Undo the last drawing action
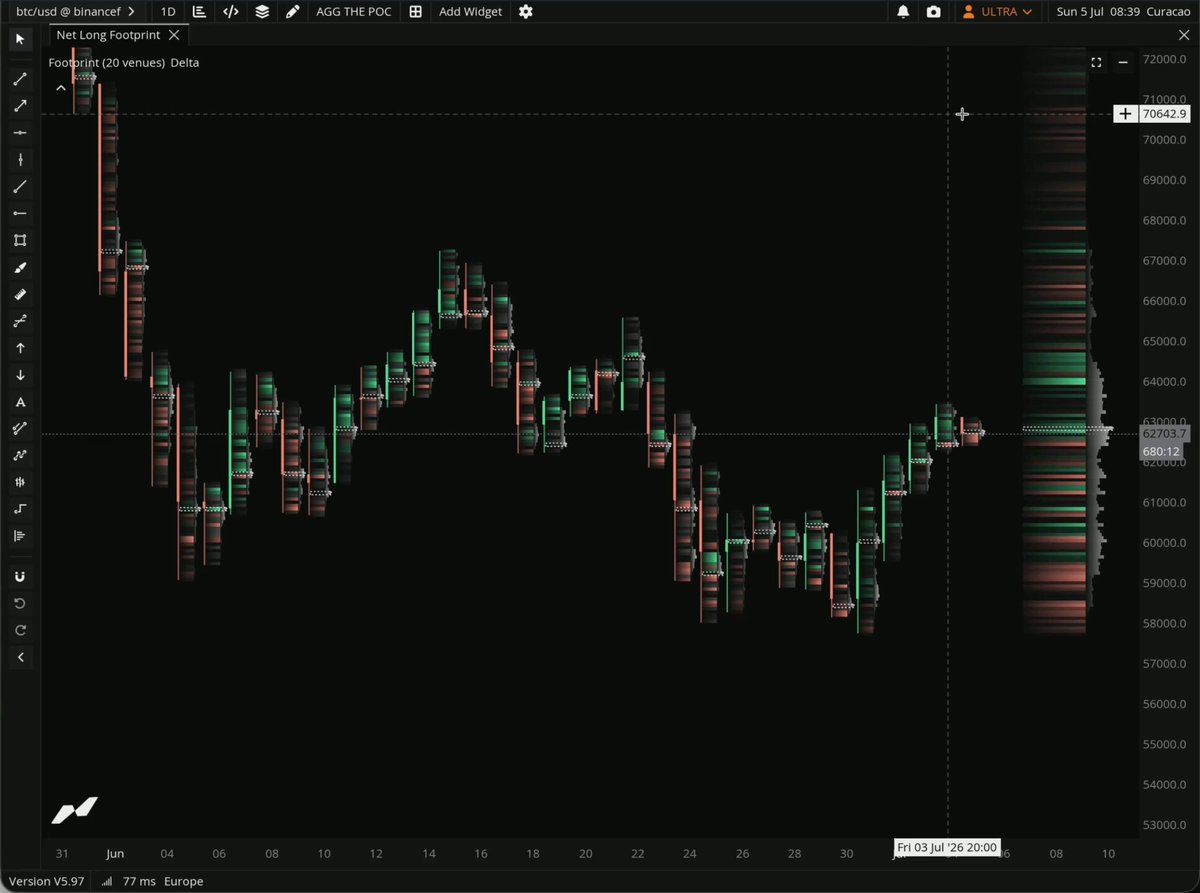This screenshot has height=893, width=1200. coord(20,604)
